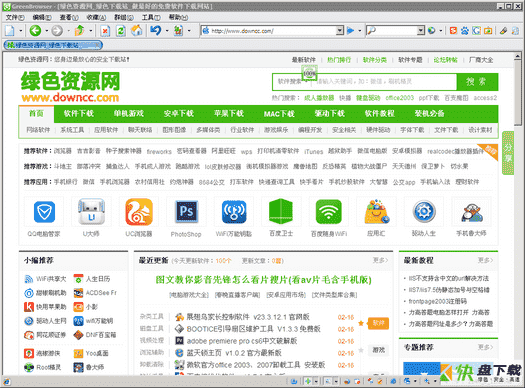Open the 软件搜索 dropdown on the website
This screenshot has height=388, width=525.
click(293, 81)
